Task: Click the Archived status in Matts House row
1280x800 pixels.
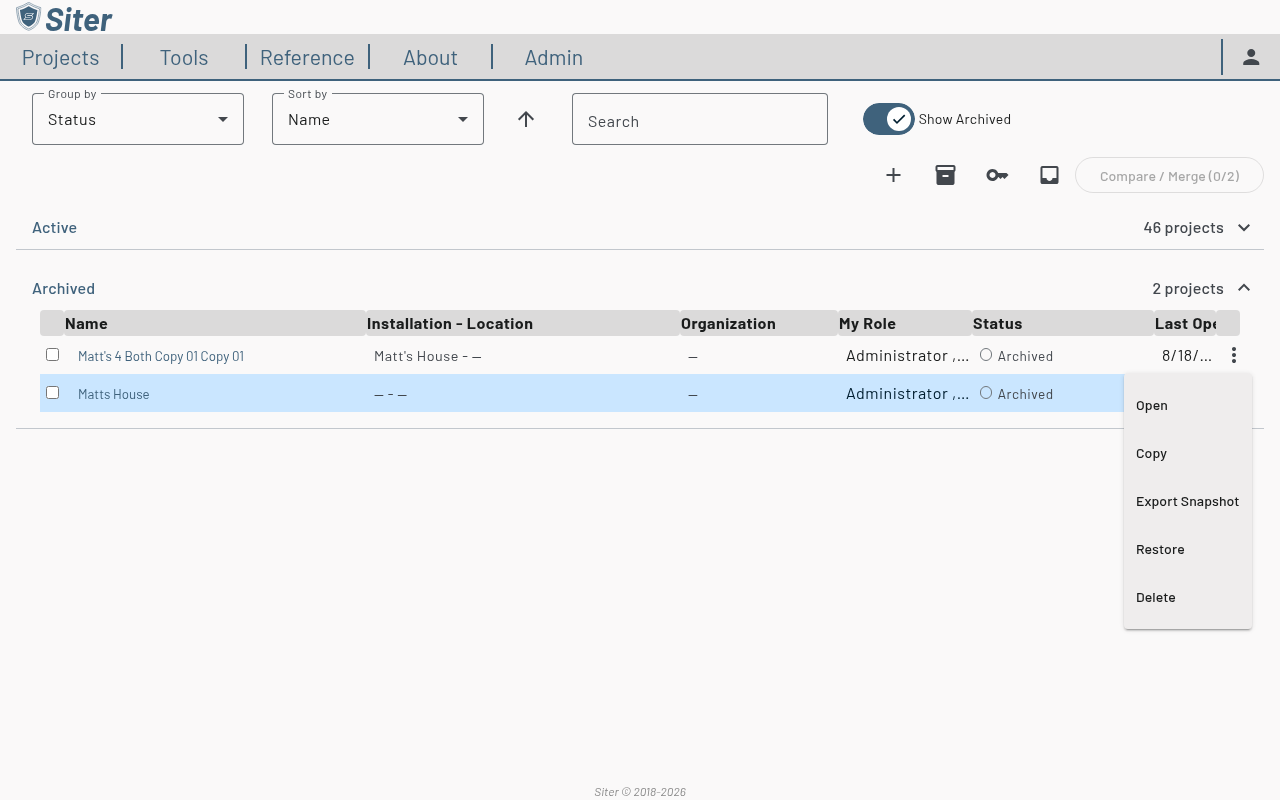Action: (1016, 394)
